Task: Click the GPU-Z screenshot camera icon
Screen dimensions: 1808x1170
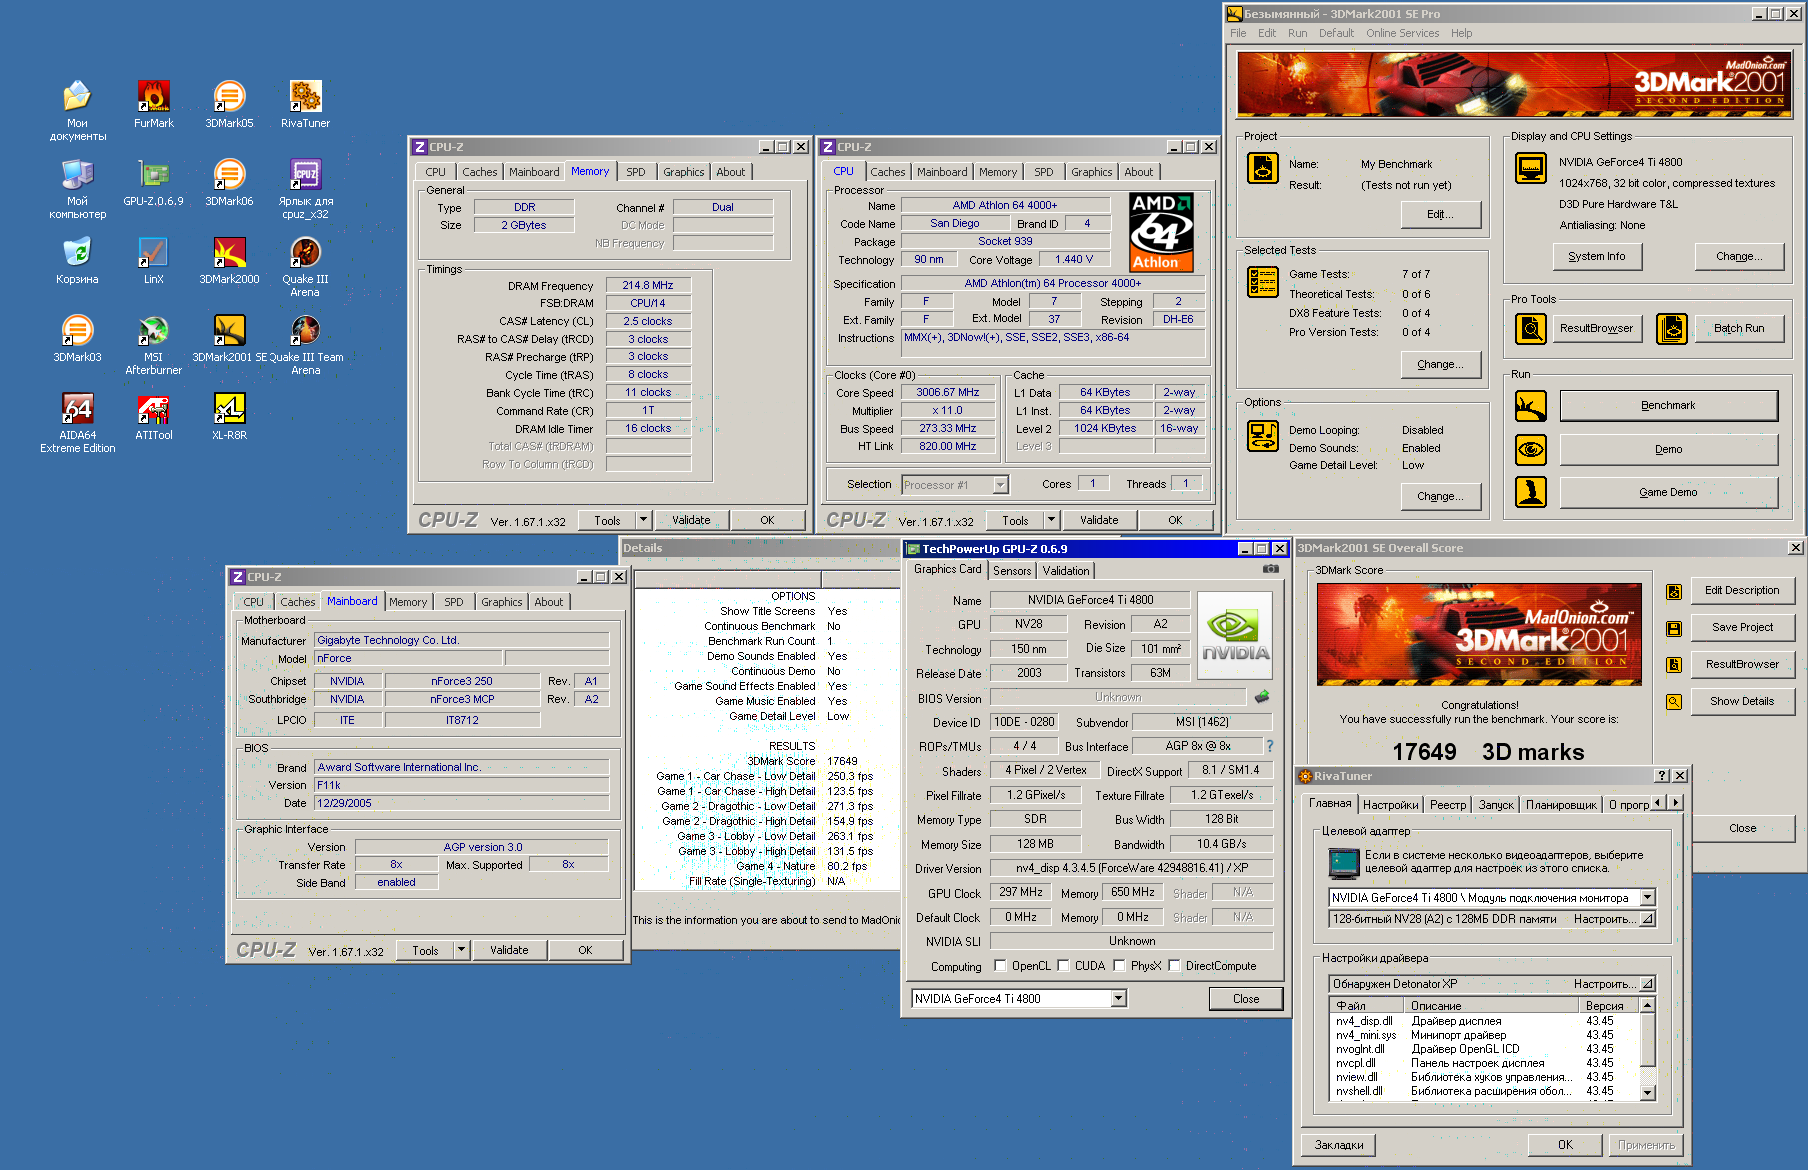Action: (1270, 569)
